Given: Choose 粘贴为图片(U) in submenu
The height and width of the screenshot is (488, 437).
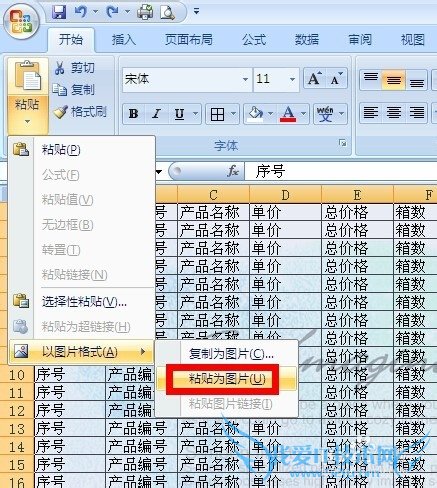Looking at the screenshot, I should tap(227, 379).
